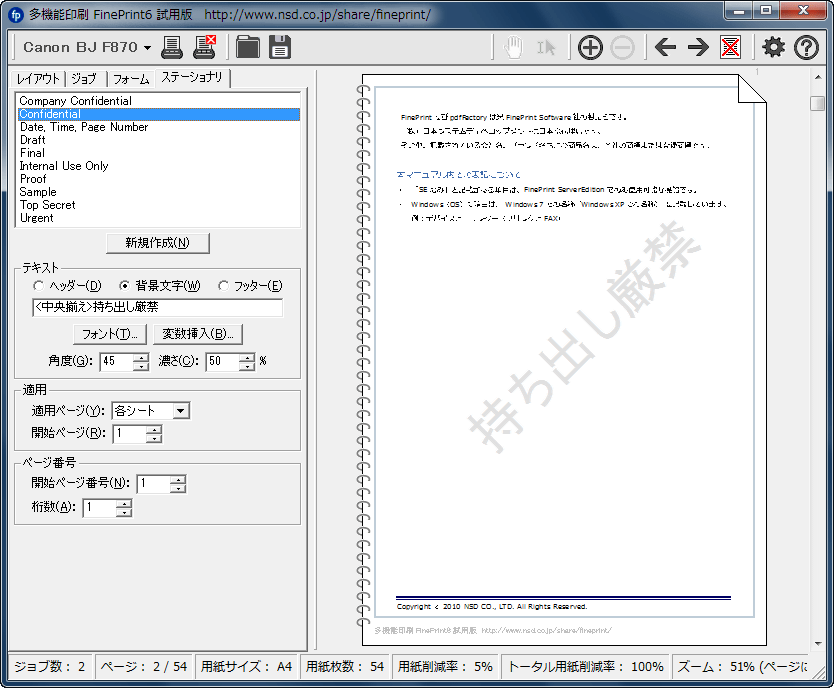Switch to the ジョブ tab
Screen dimensions: 834x688
click(x=84, y=79)
